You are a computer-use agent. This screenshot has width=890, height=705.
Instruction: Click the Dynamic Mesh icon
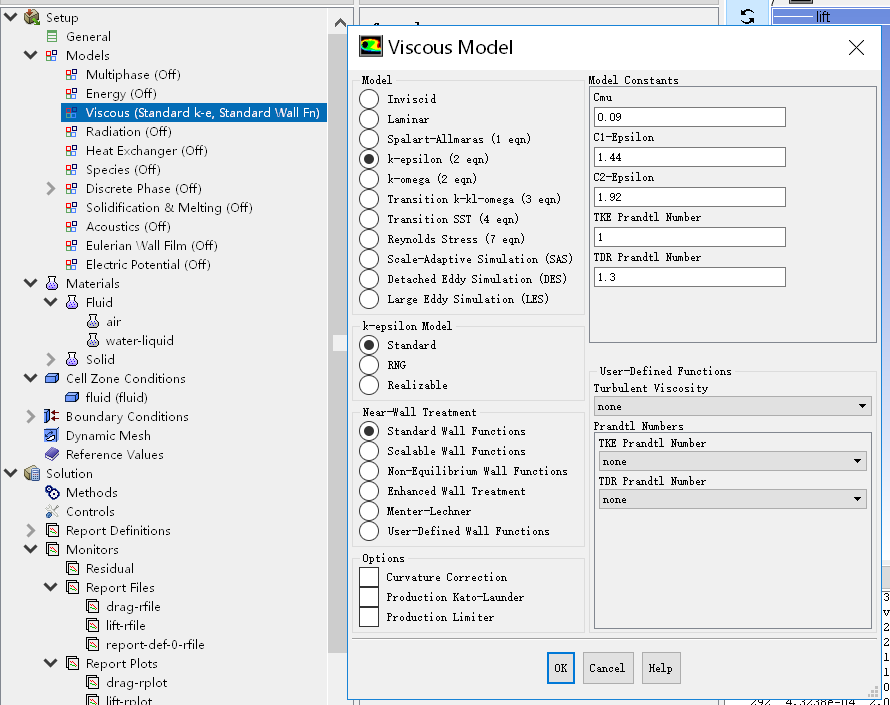point(52,435)
